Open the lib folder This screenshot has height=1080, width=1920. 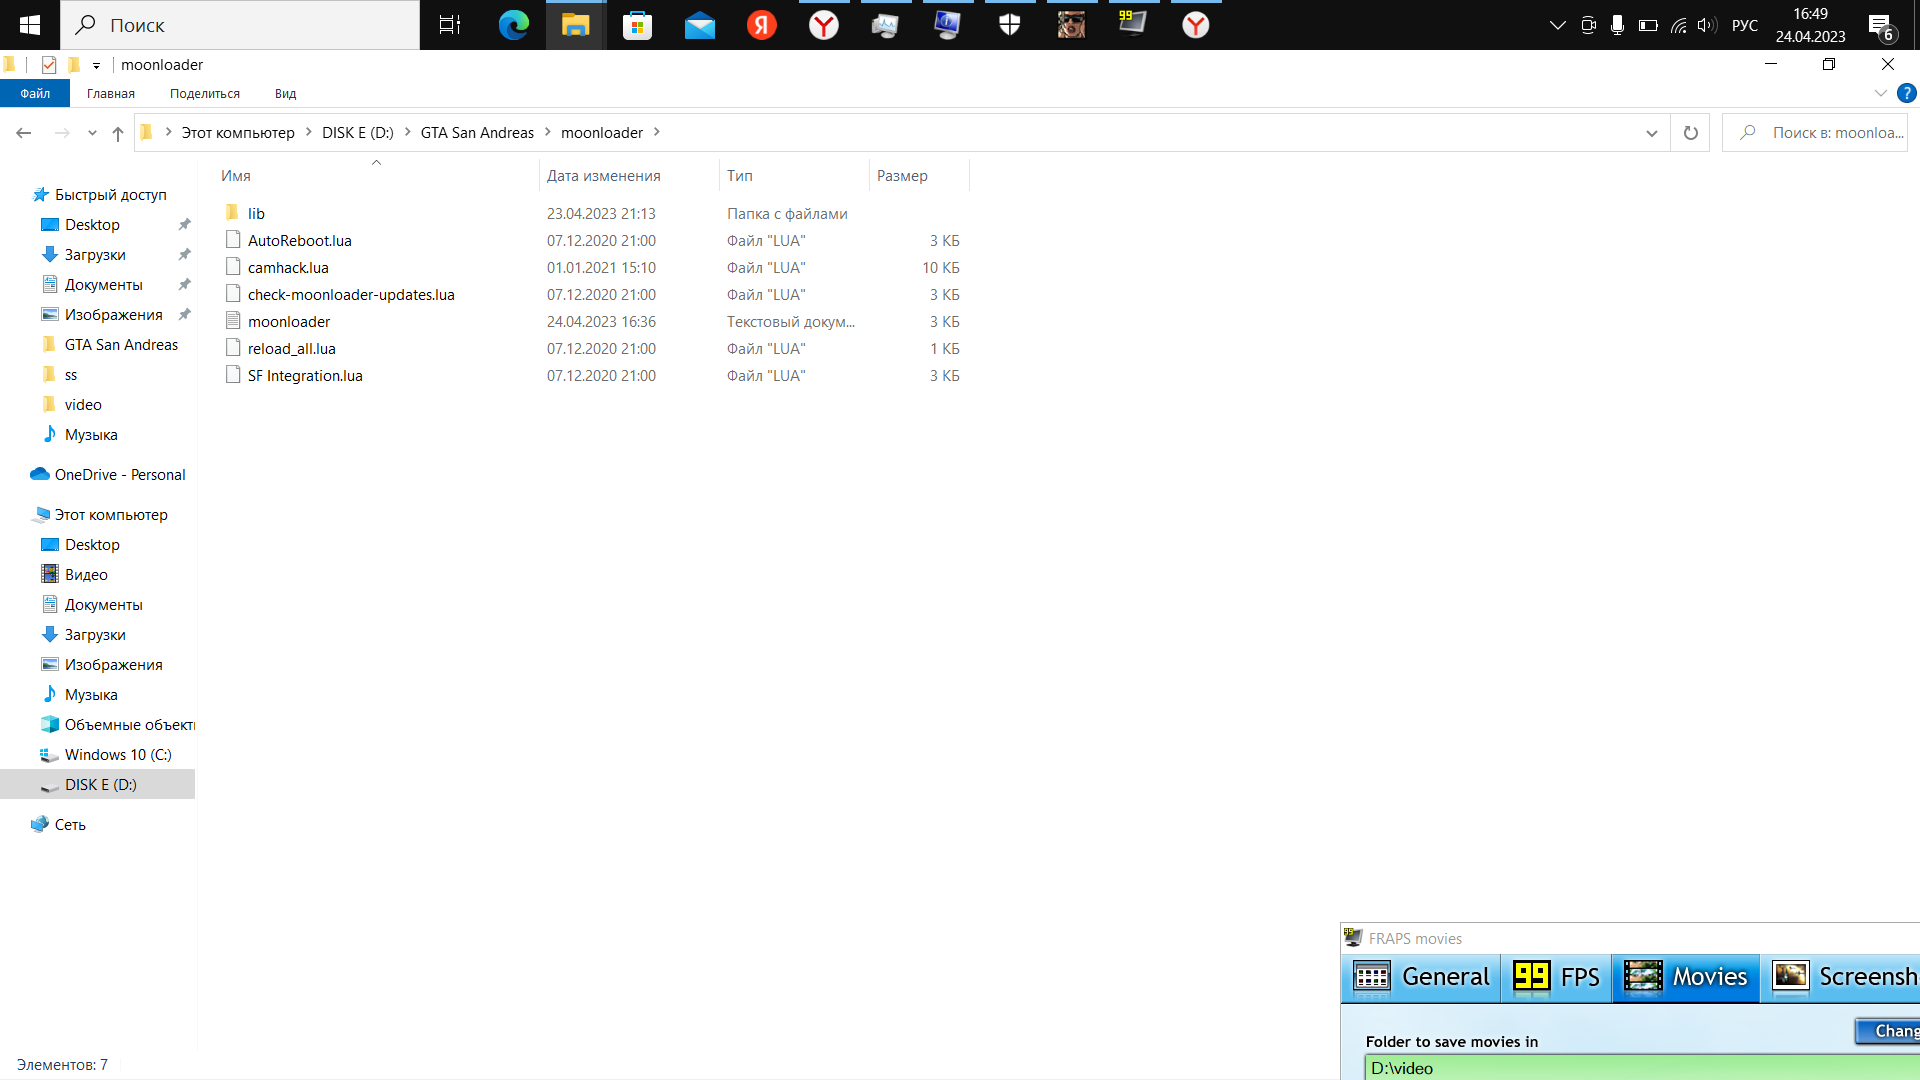click(256, 213)
